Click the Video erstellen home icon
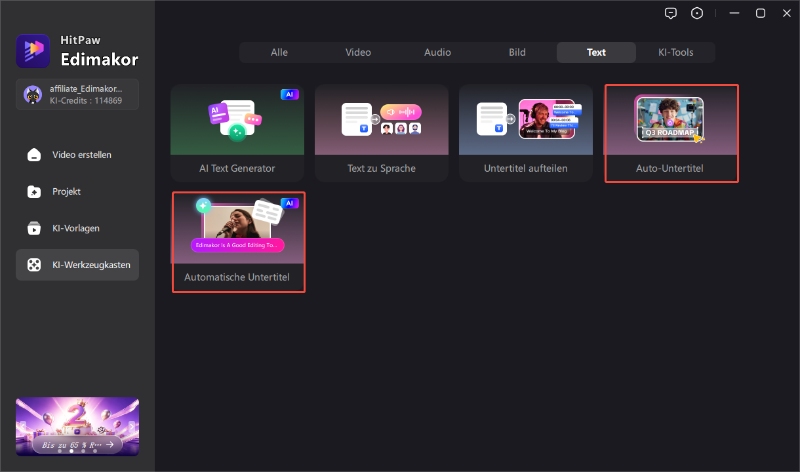The height and width of the screenshot is (472, 800). [34, 155]
